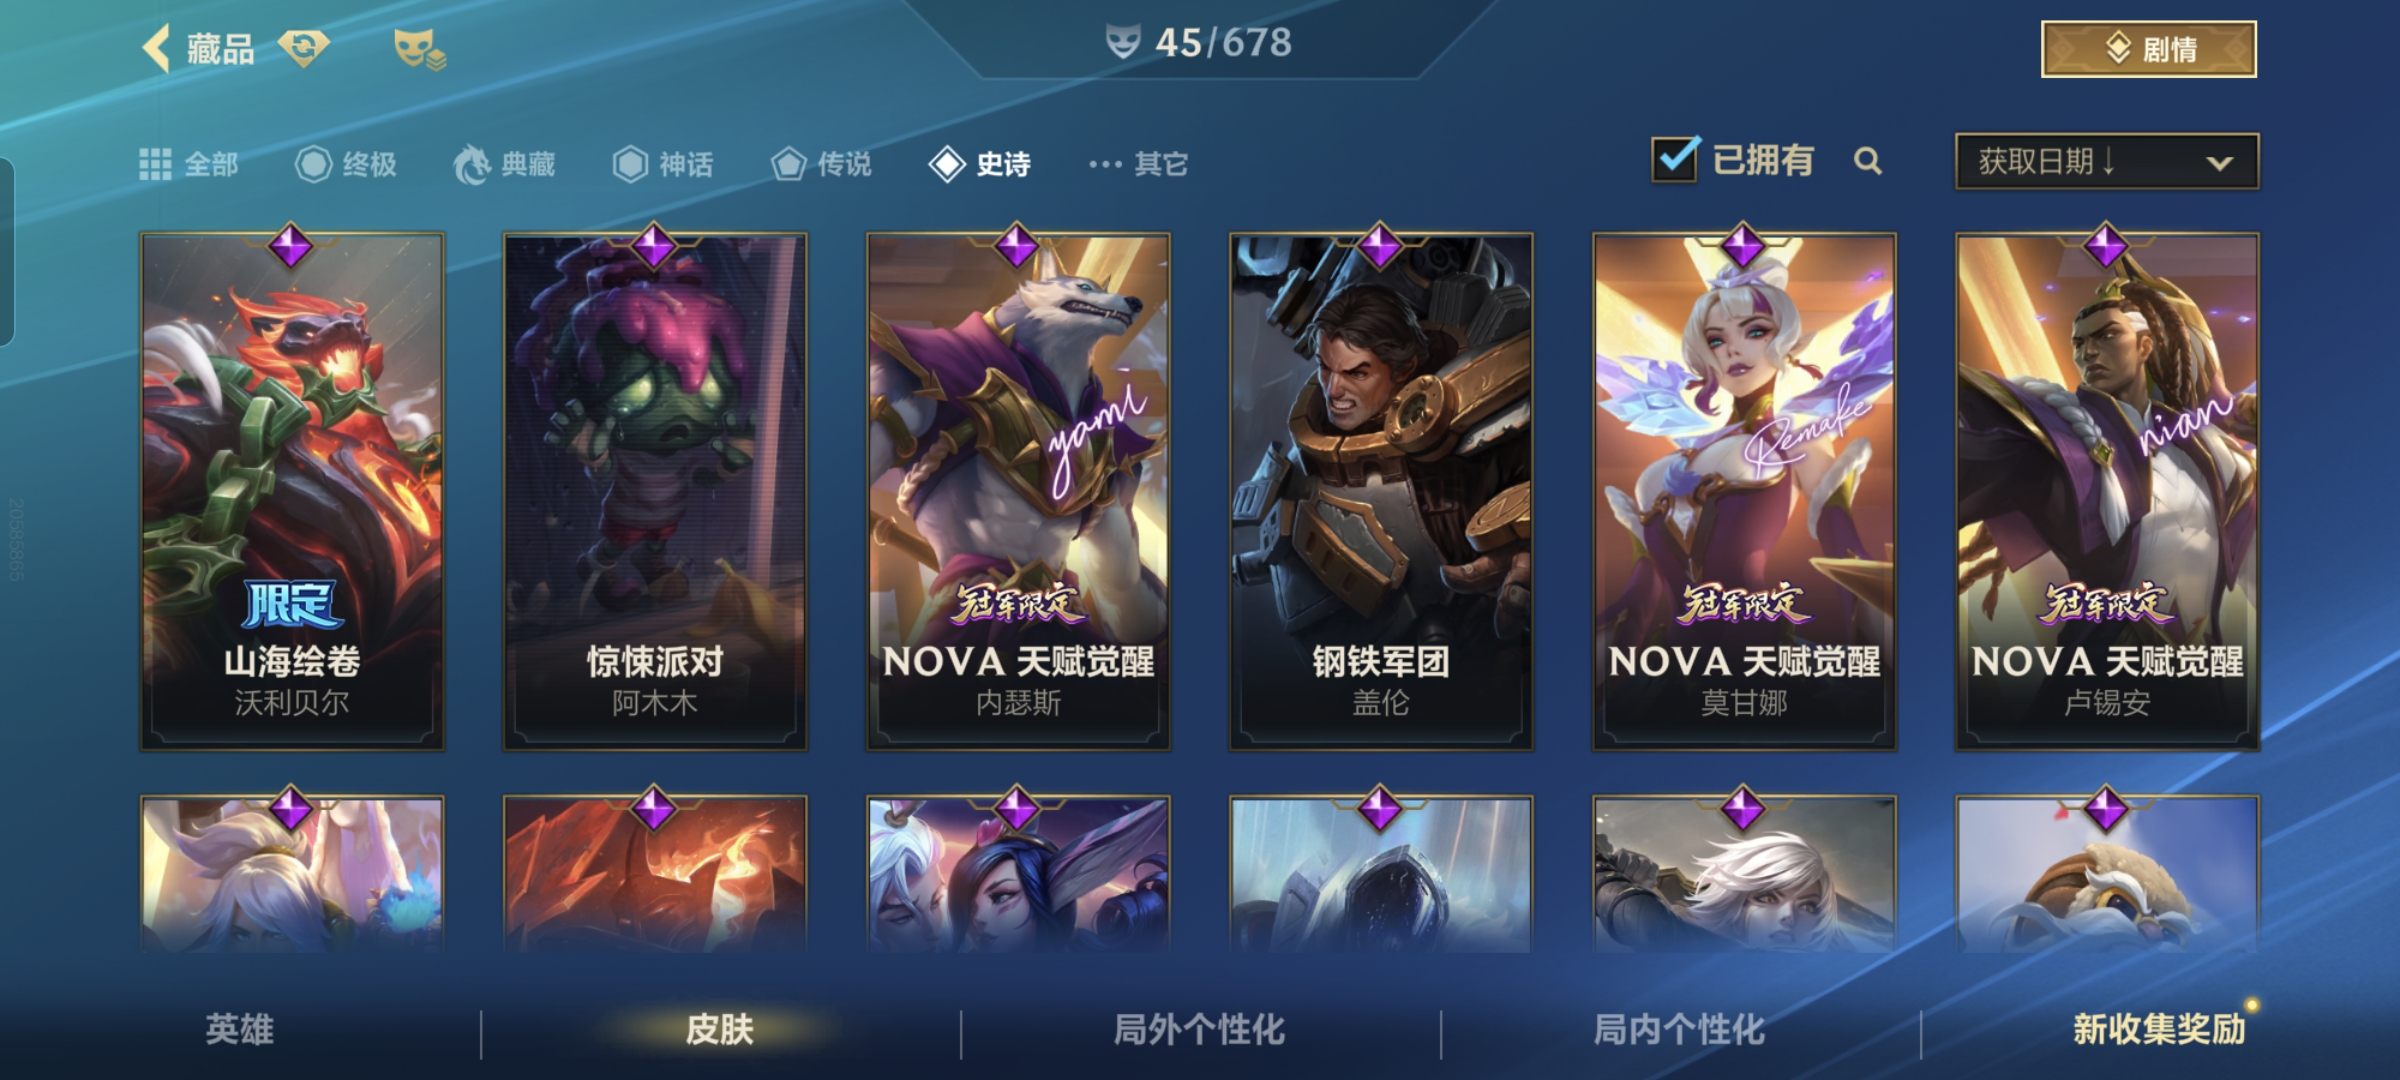Go back using the 藏品 arrow
Image resolution: width=2400 pixels, height=1080 pixels.
[x=156, y=48]
